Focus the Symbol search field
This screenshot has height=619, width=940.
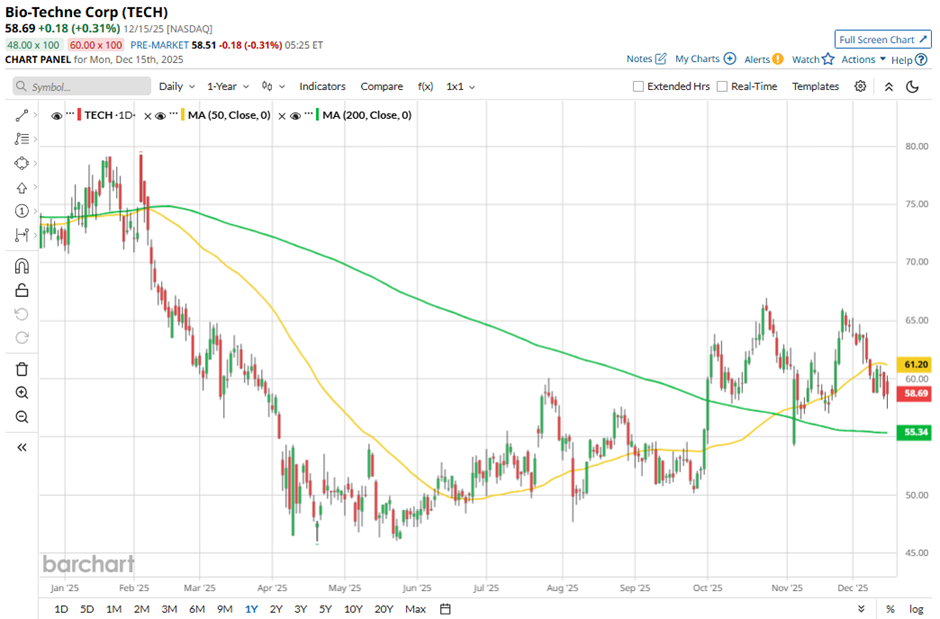pos(82,86)
